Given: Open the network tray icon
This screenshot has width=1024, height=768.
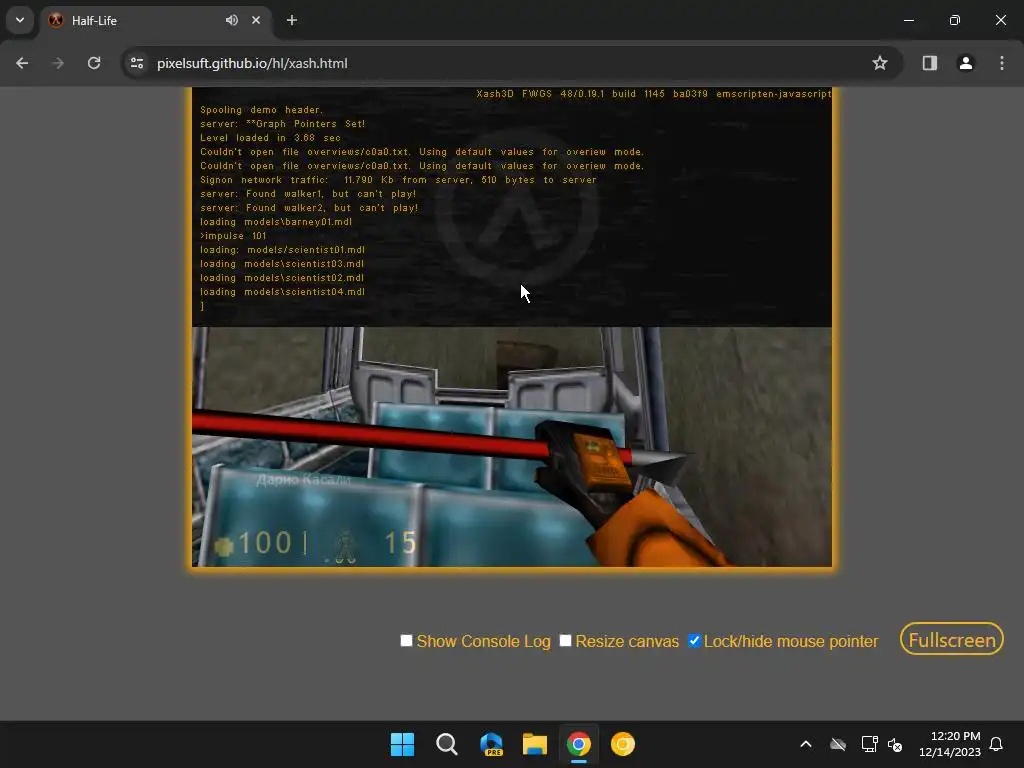Looking at the screenshot, I should (x=869, y=744).
